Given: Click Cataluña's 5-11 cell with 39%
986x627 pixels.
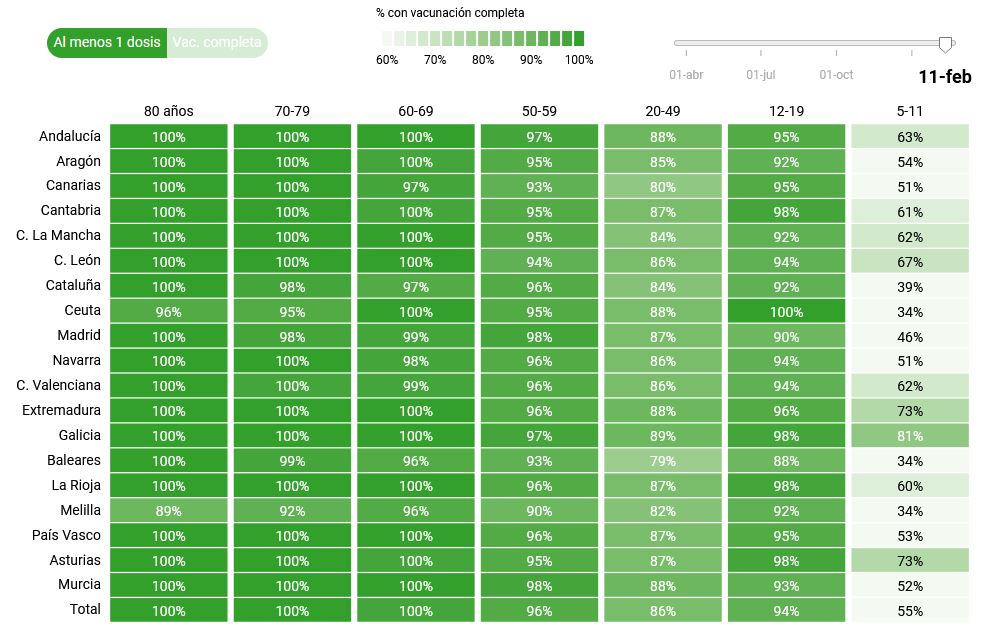Looking at the screenshot, I should tap(910, 286).
